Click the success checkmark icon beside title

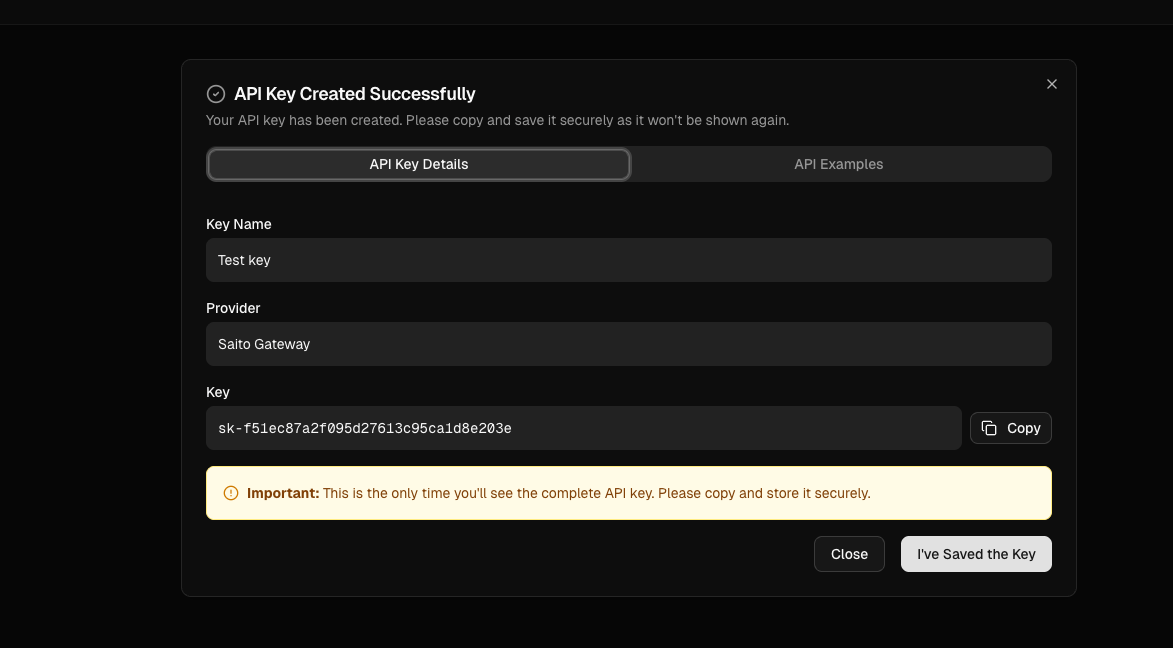(x=216, y=94)
